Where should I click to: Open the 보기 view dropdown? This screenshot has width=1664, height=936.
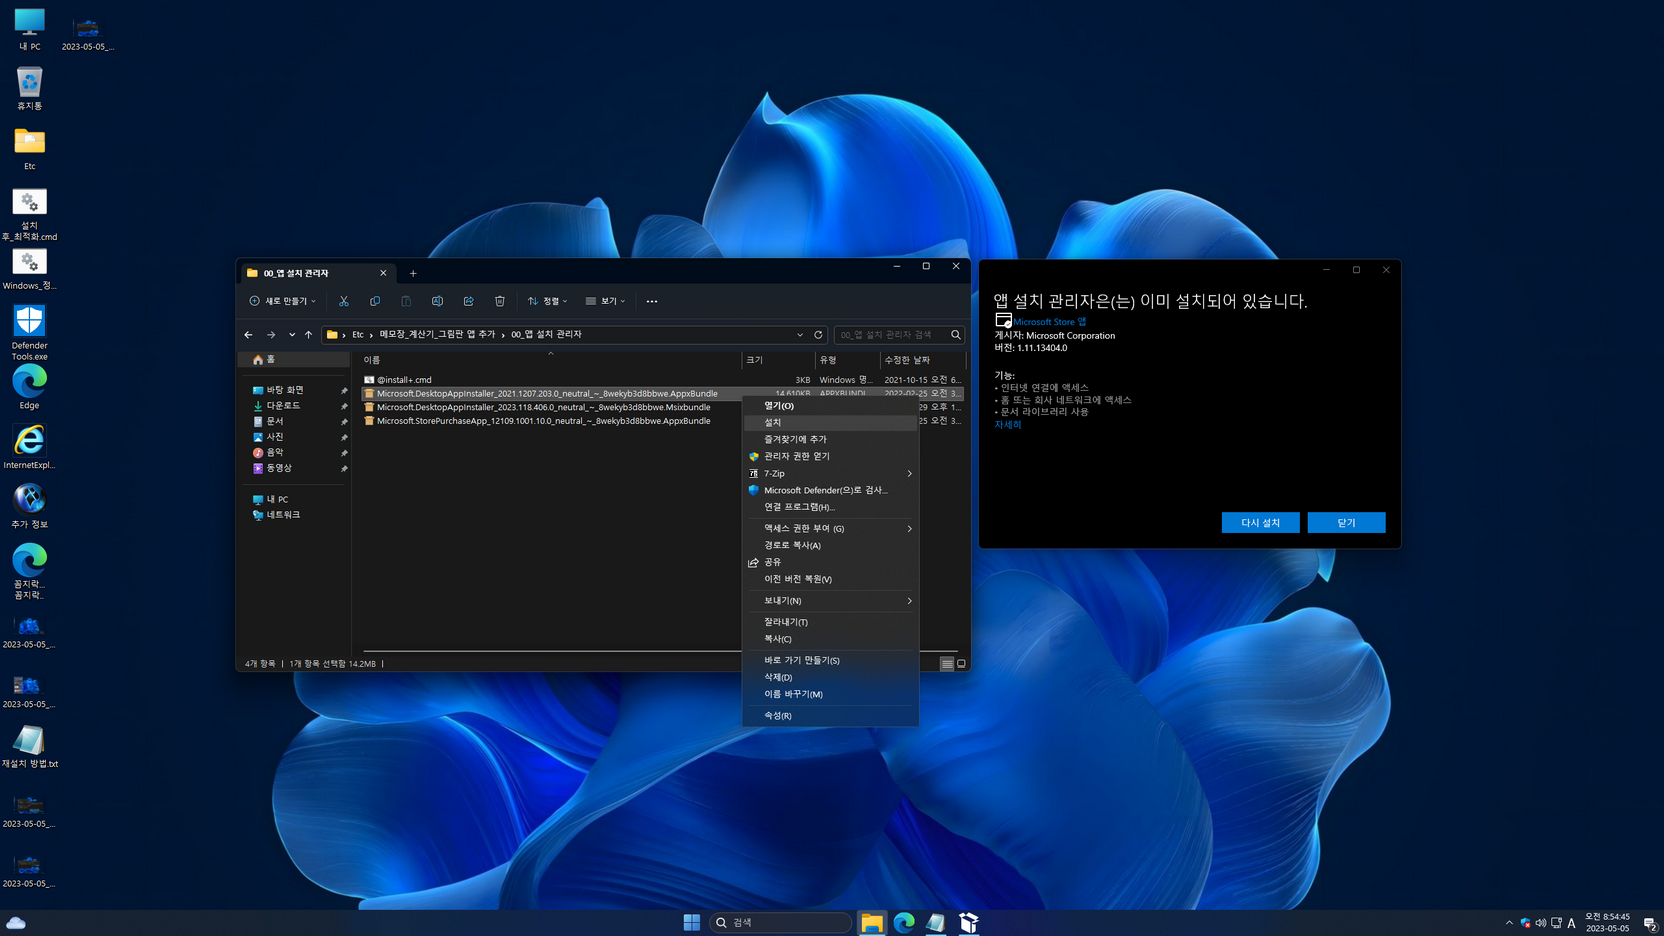606,301
